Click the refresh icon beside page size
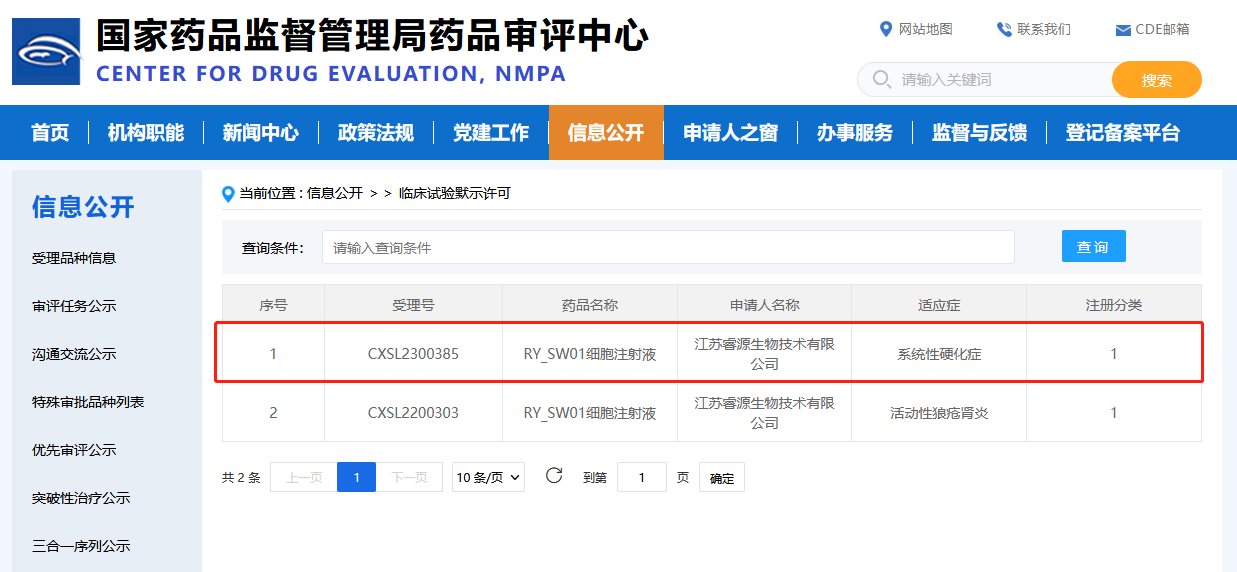 tap(554, 476)
